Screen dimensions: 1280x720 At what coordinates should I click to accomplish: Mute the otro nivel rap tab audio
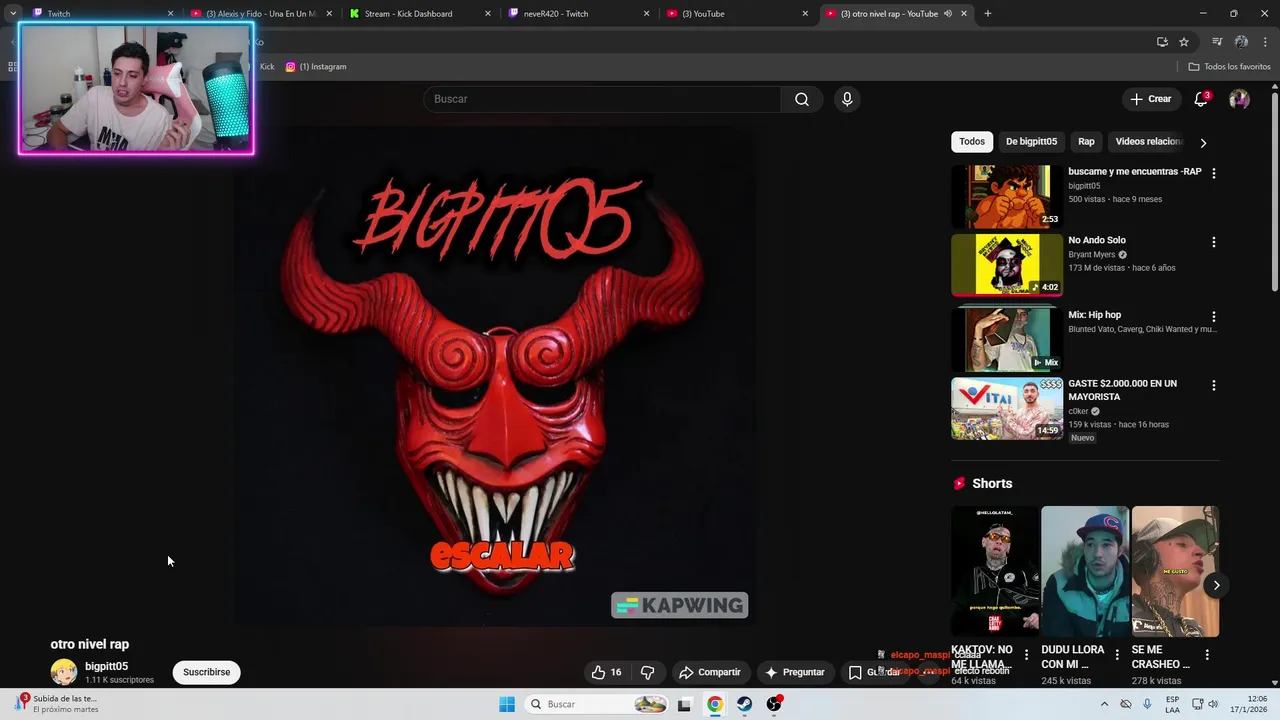click(948, 14)
